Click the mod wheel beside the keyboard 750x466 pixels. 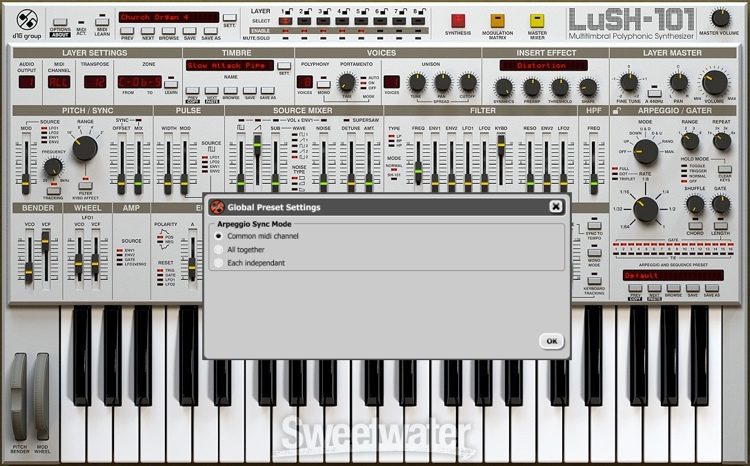(41, 397)
